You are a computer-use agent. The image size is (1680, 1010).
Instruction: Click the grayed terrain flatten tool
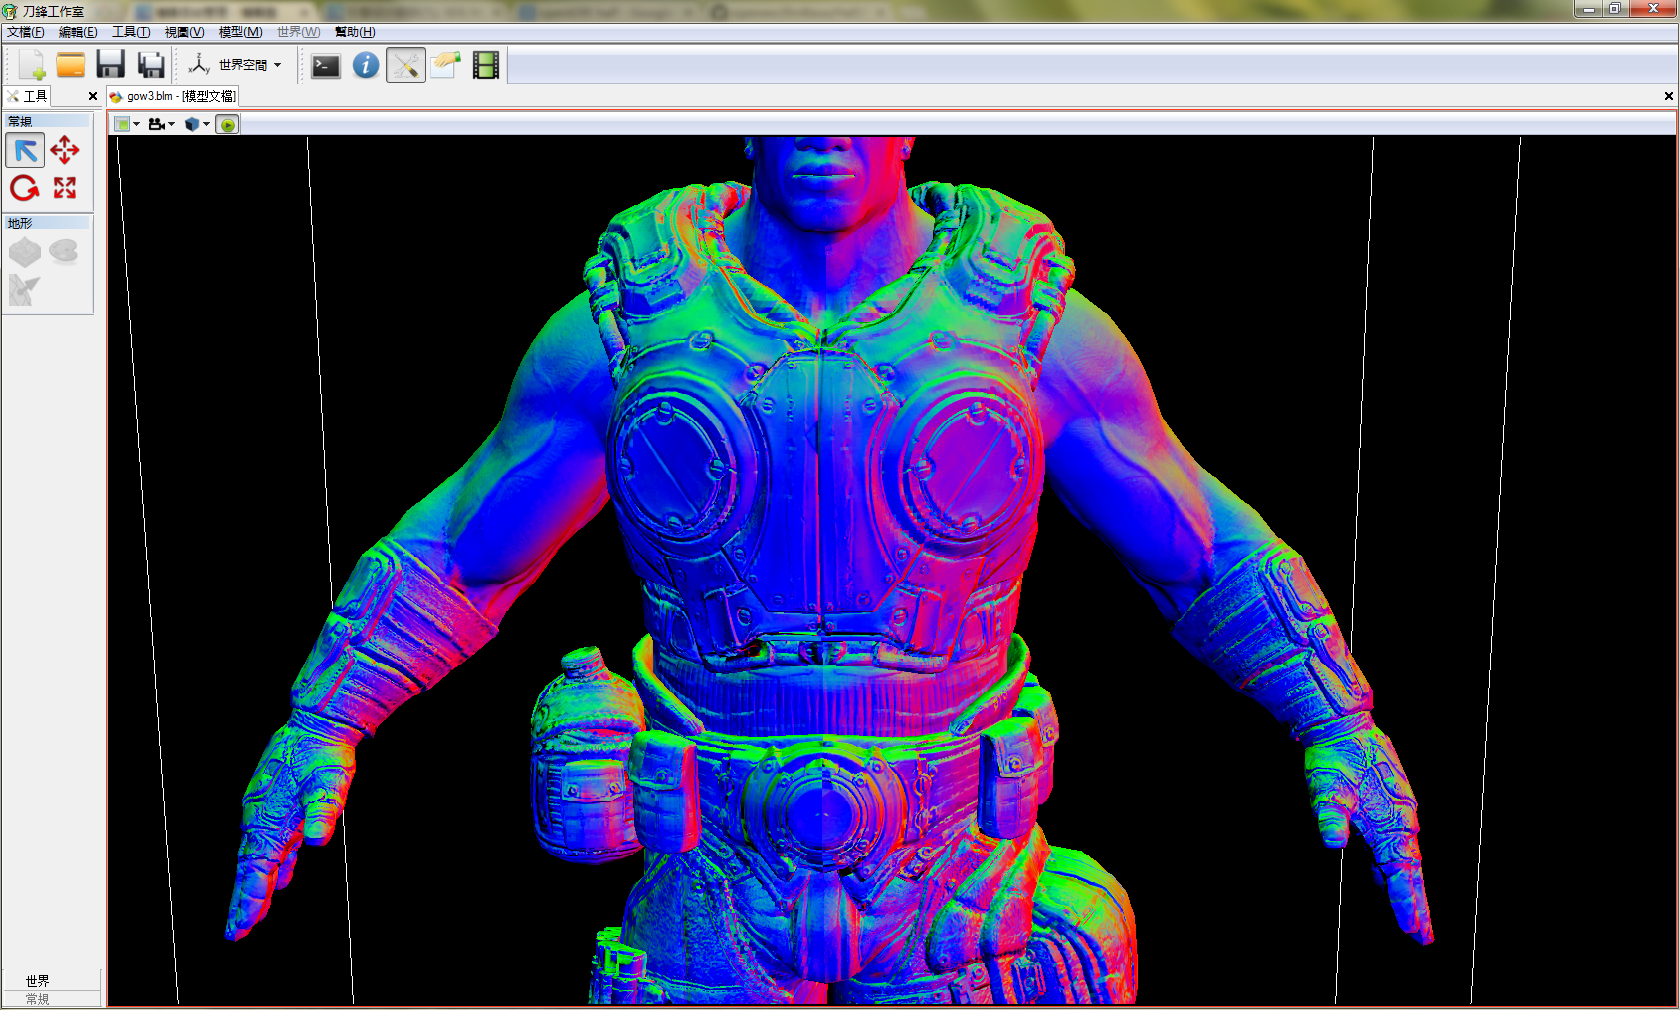(64, 253)
